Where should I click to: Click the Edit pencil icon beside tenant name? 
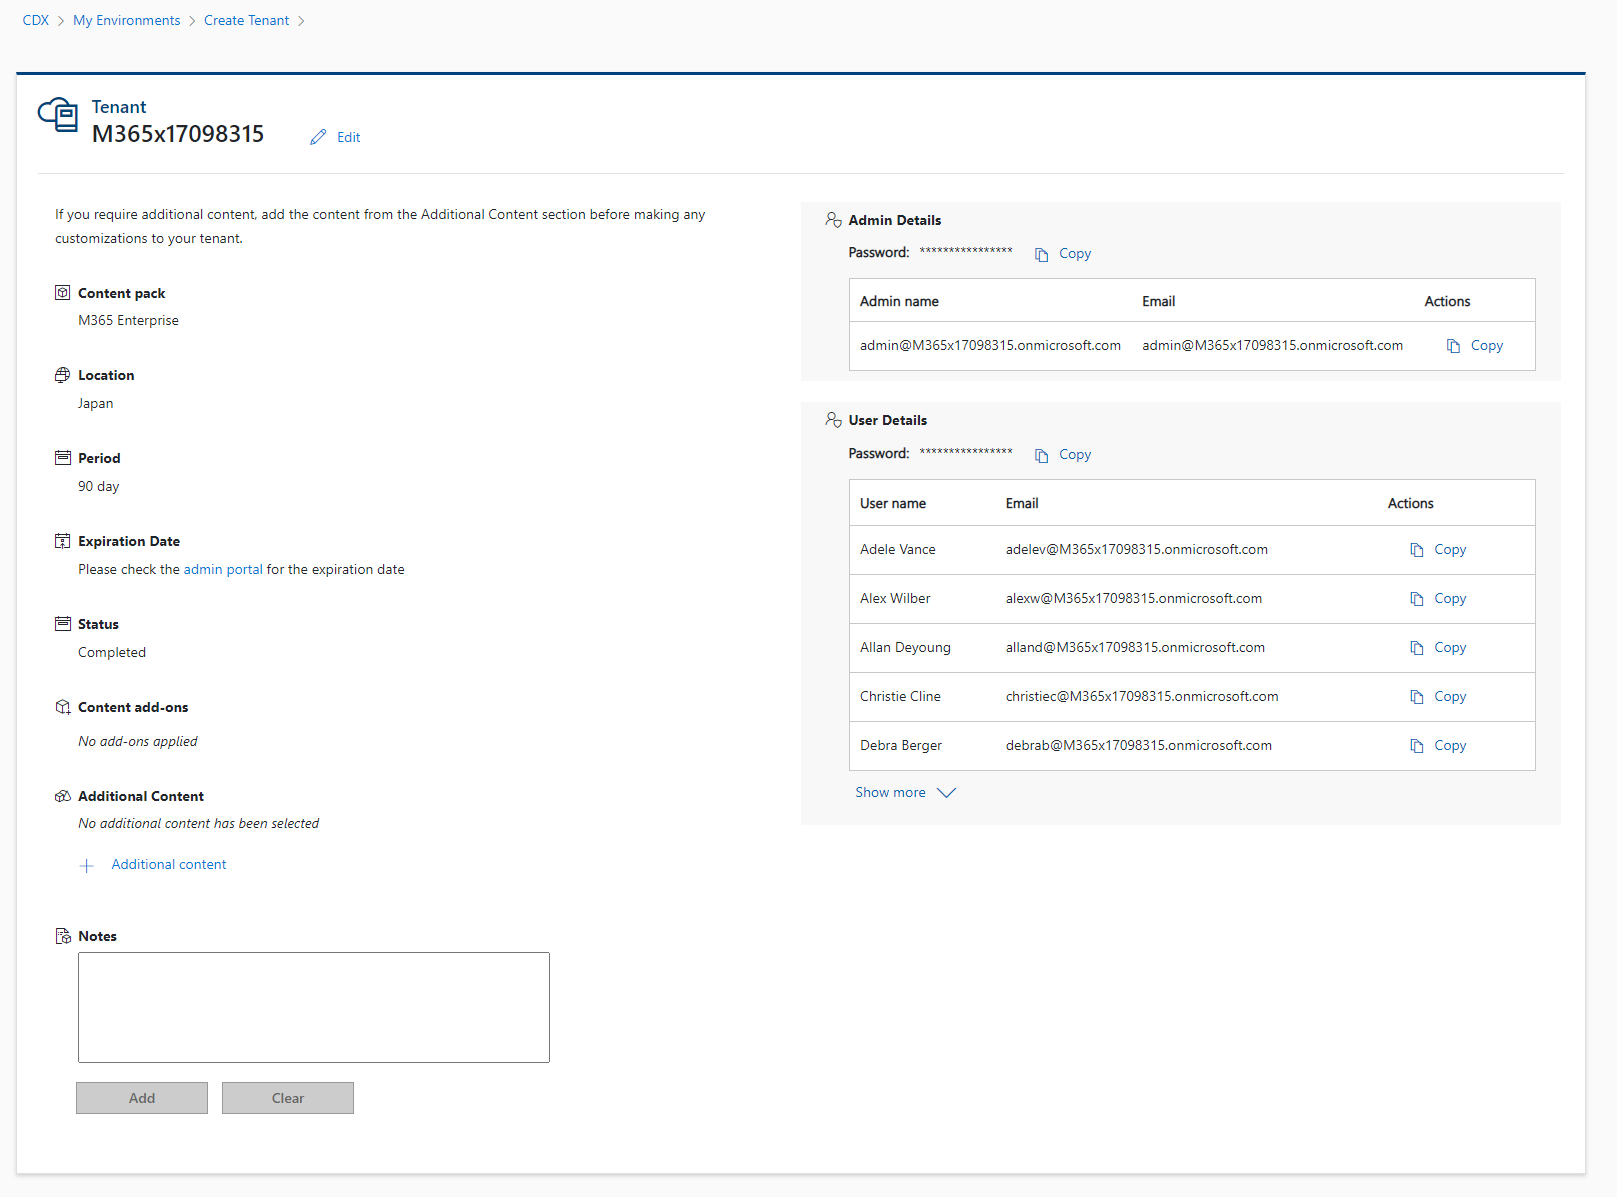point(318,137)
